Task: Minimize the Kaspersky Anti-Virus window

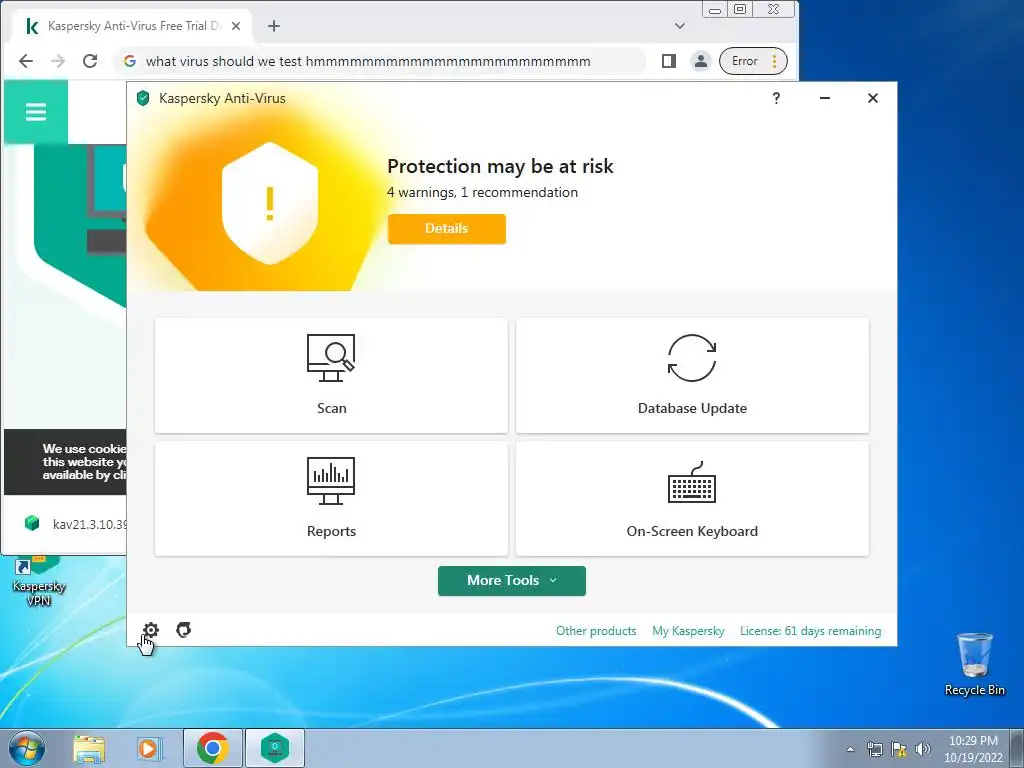Action: pos(825,98)
